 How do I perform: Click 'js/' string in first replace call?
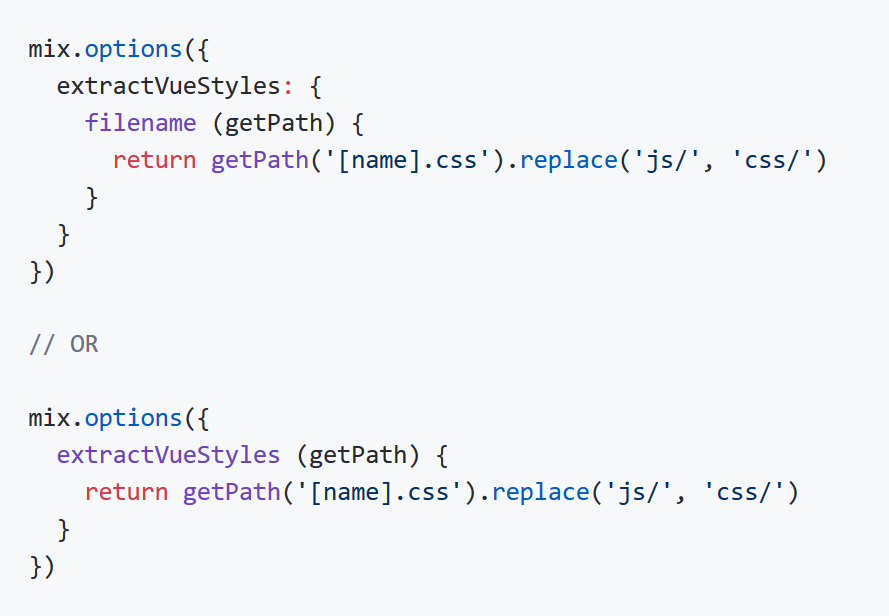668,161
